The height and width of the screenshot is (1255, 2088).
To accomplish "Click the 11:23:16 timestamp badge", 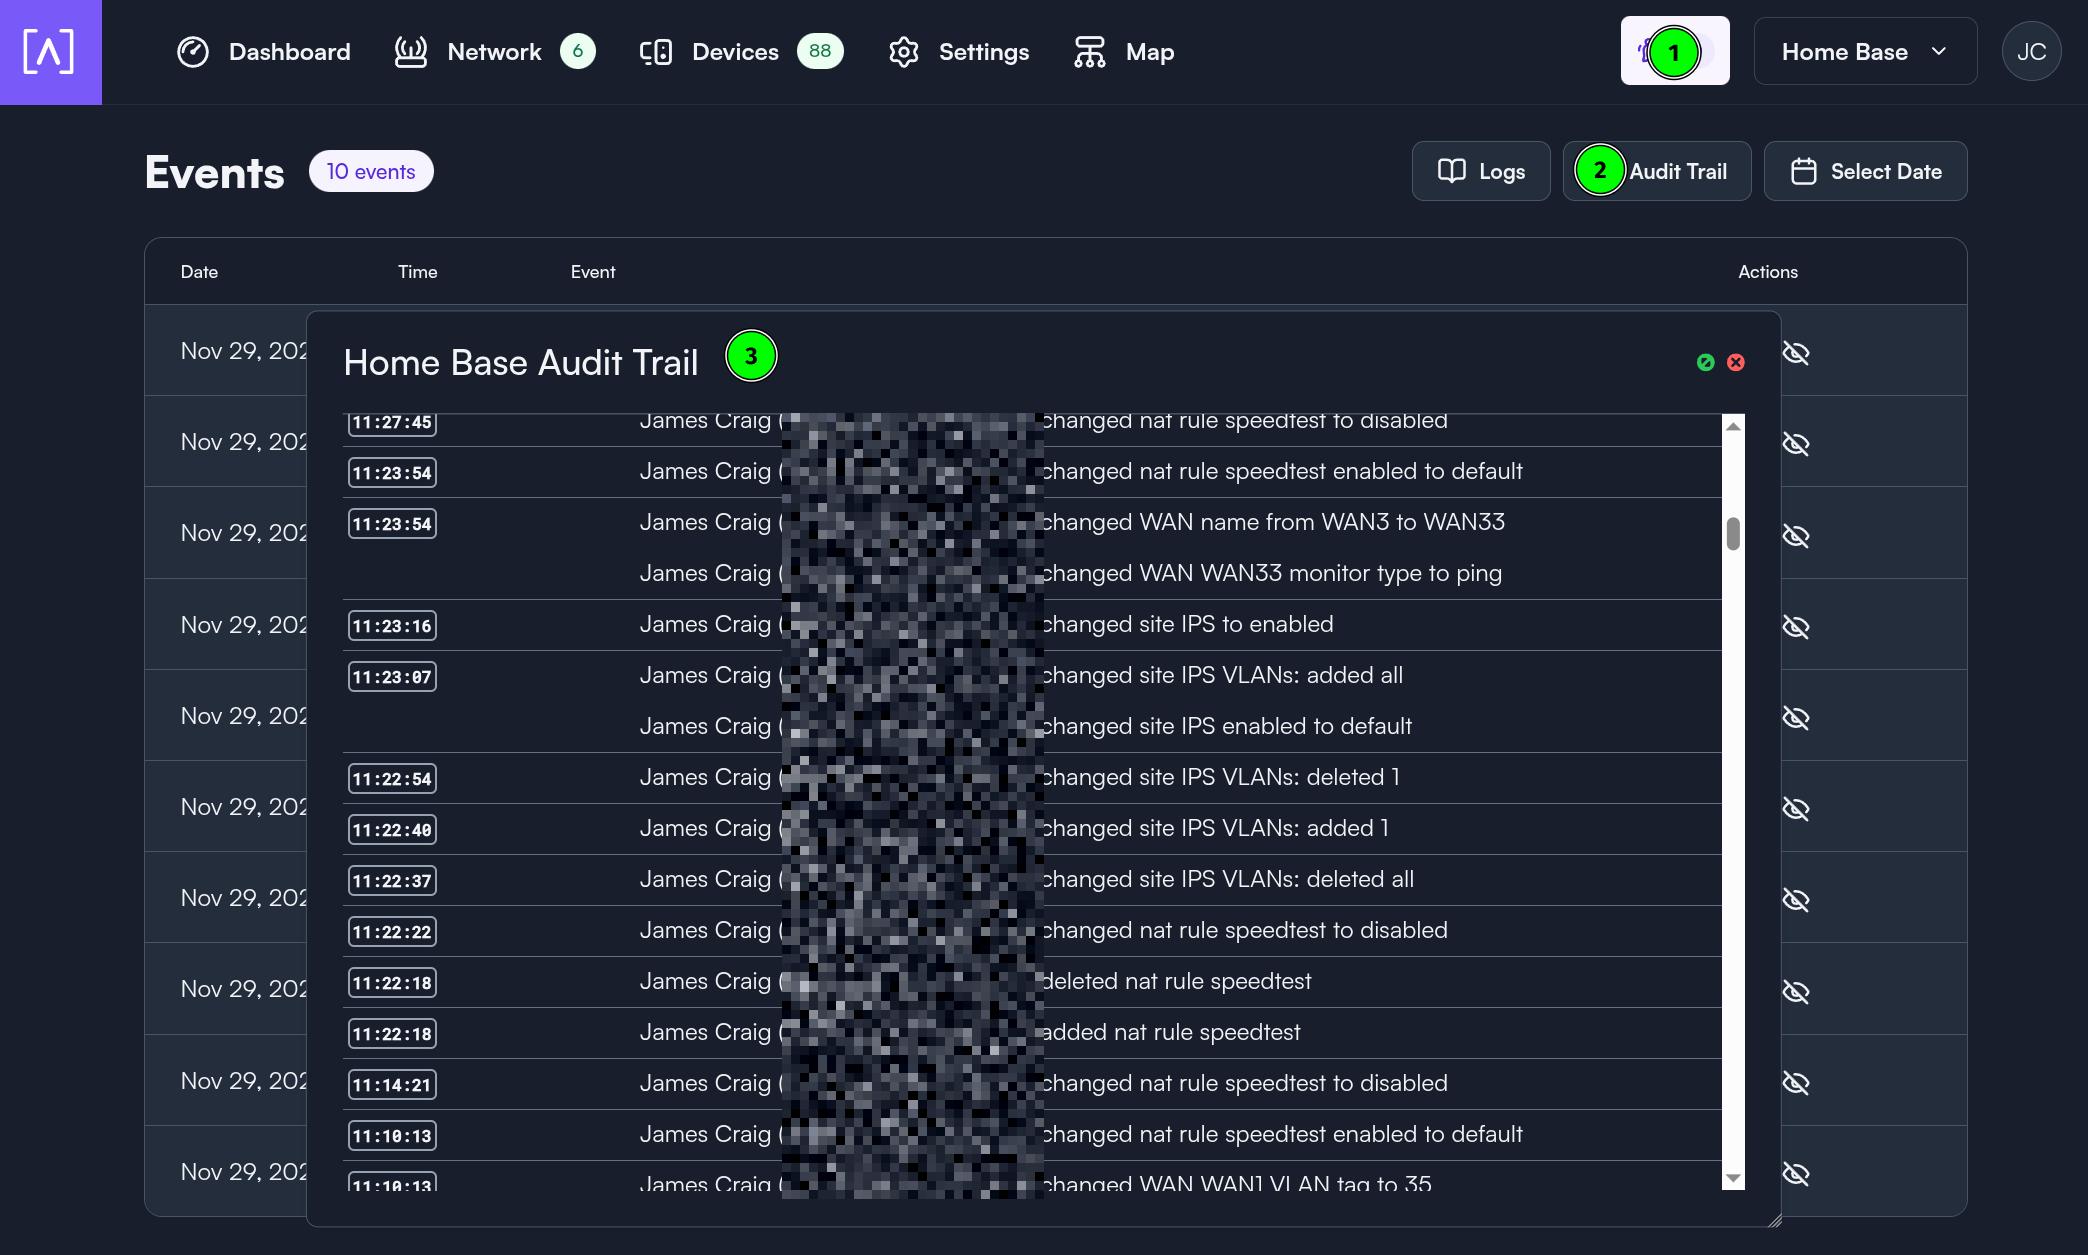I will coord(392,626).
